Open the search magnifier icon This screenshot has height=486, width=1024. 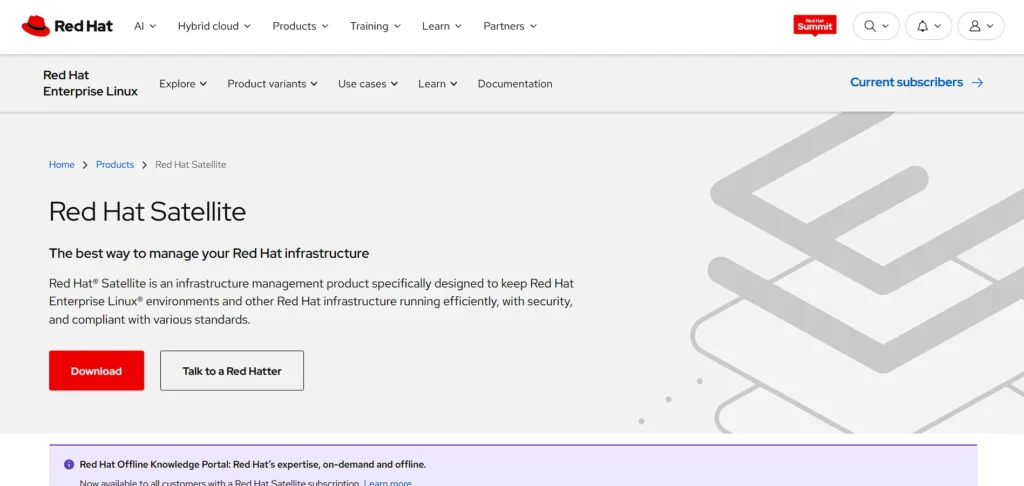[x=870, y=26]
